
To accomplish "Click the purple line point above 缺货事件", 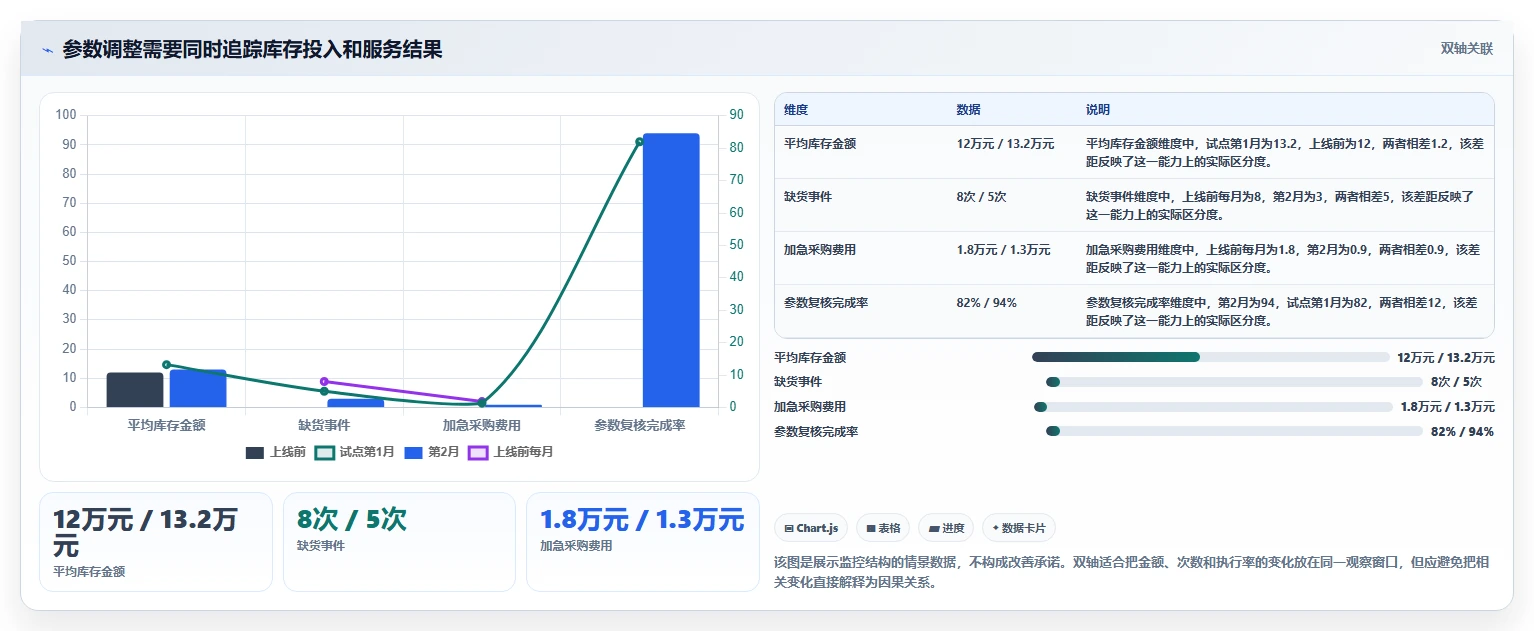I will 324,382.
